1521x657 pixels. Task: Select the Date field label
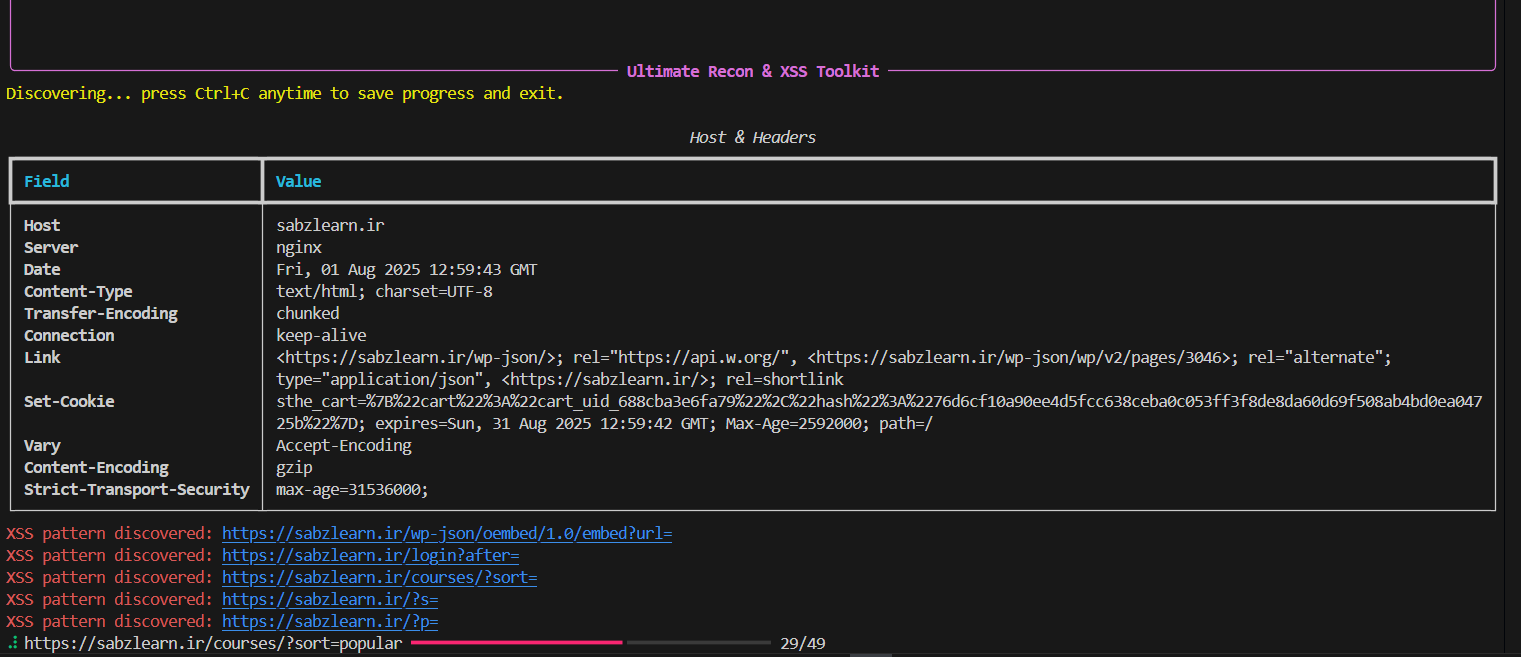42,270
